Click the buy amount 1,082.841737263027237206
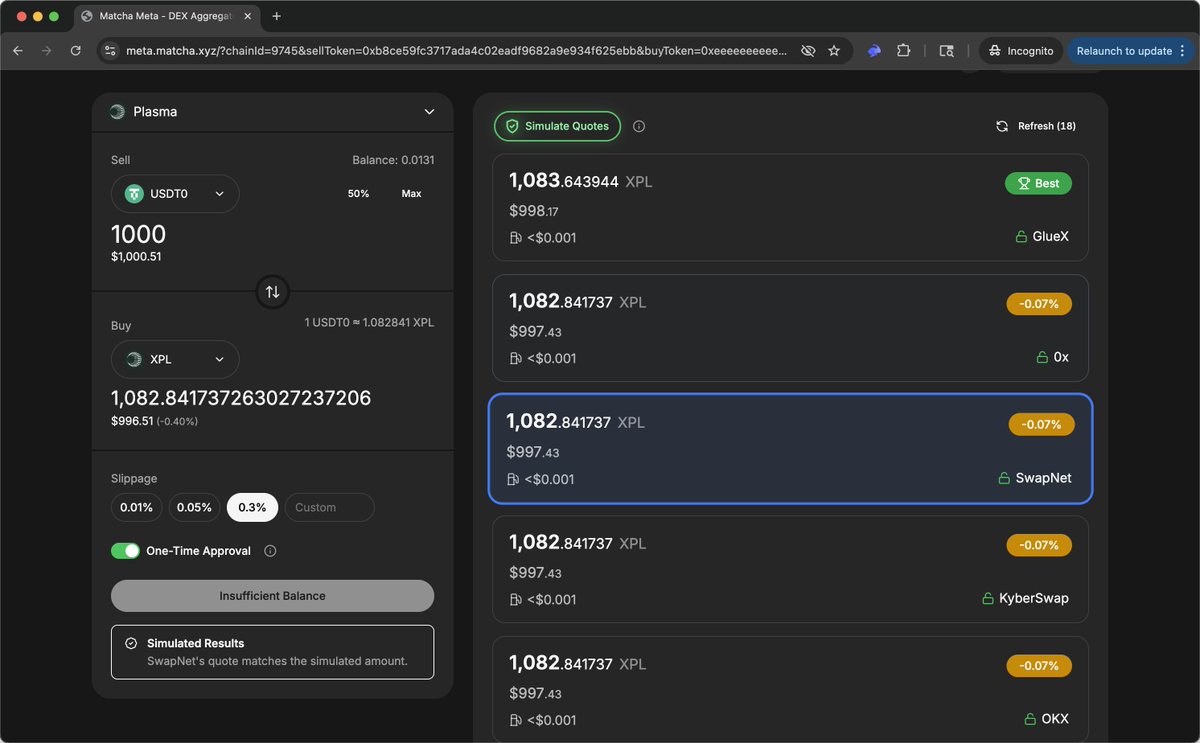 pyautogui.click(x=241, y=398)
